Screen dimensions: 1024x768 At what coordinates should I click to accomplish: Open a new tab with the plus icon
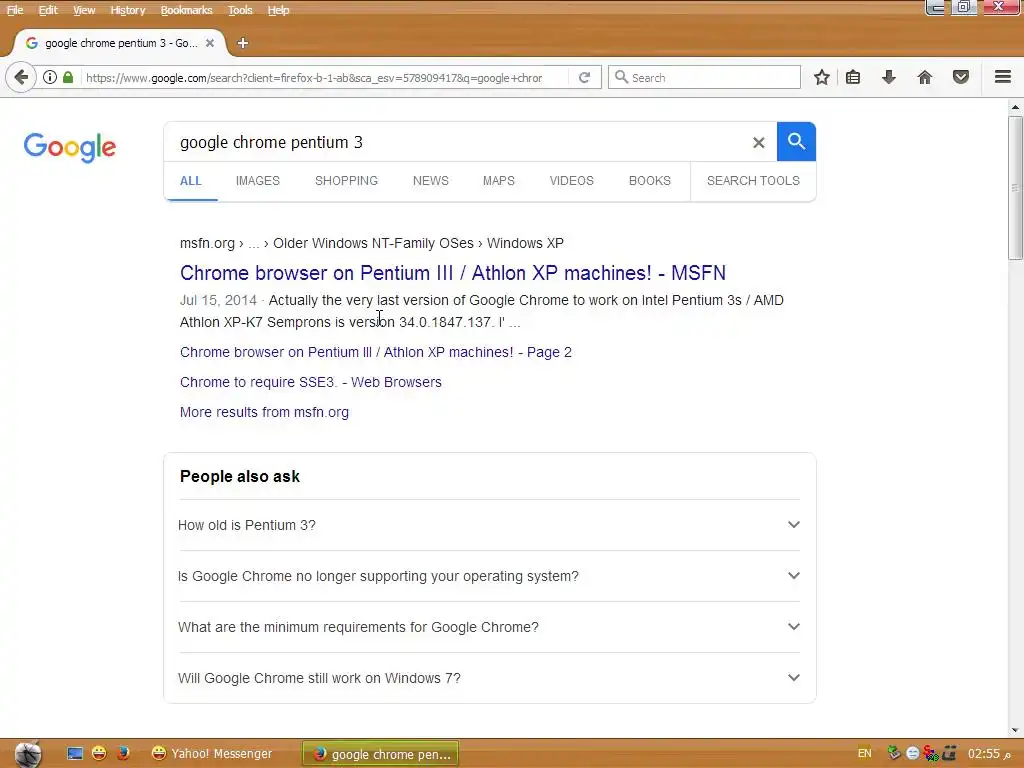tap(242, 43)
